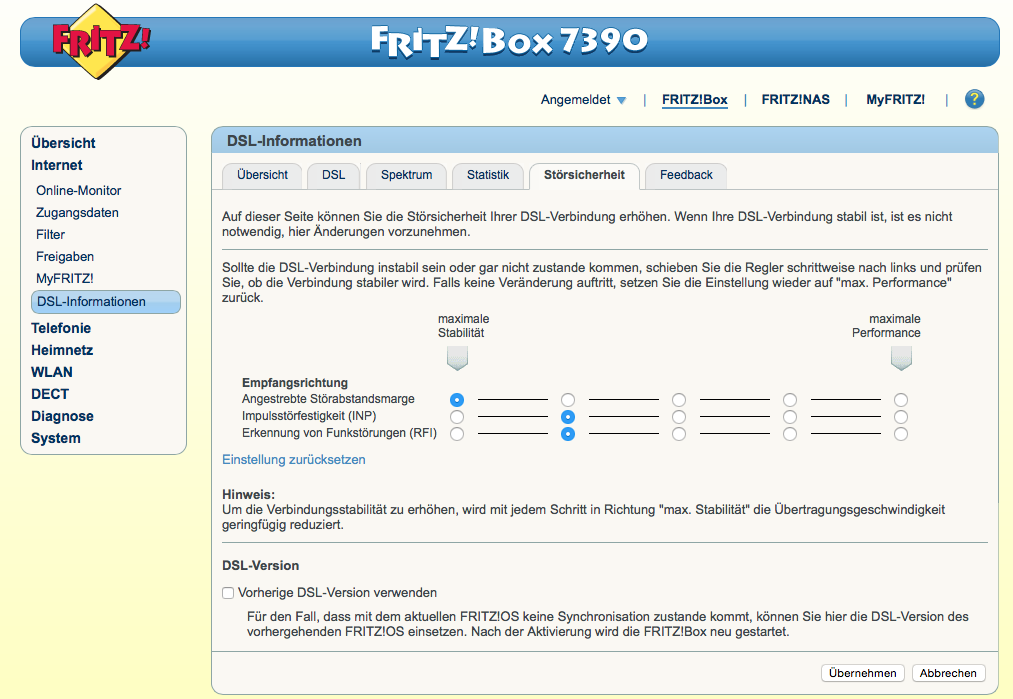Click the DSL-Informationen panel heading

coord(294,141)
